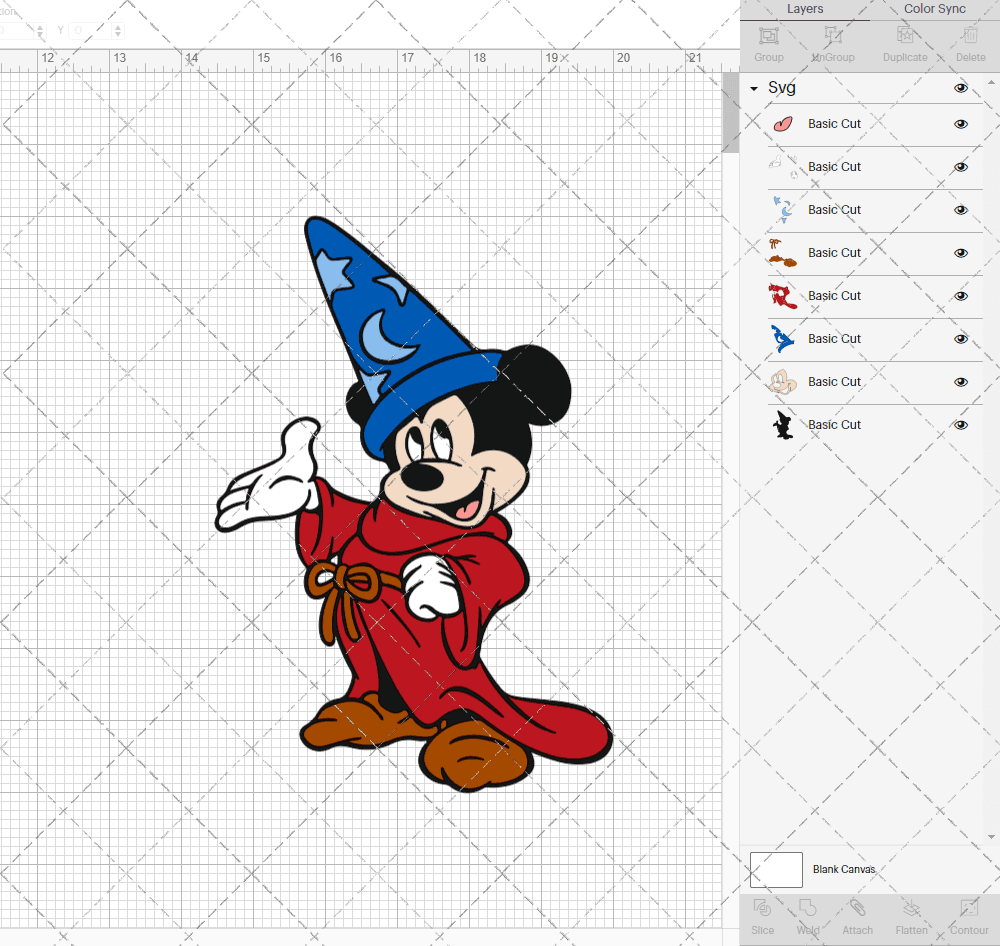Select the pink mouth layer thumbnail
Image resolution: width=1000 pixels, height=946 pixels.
coord(783,124)
